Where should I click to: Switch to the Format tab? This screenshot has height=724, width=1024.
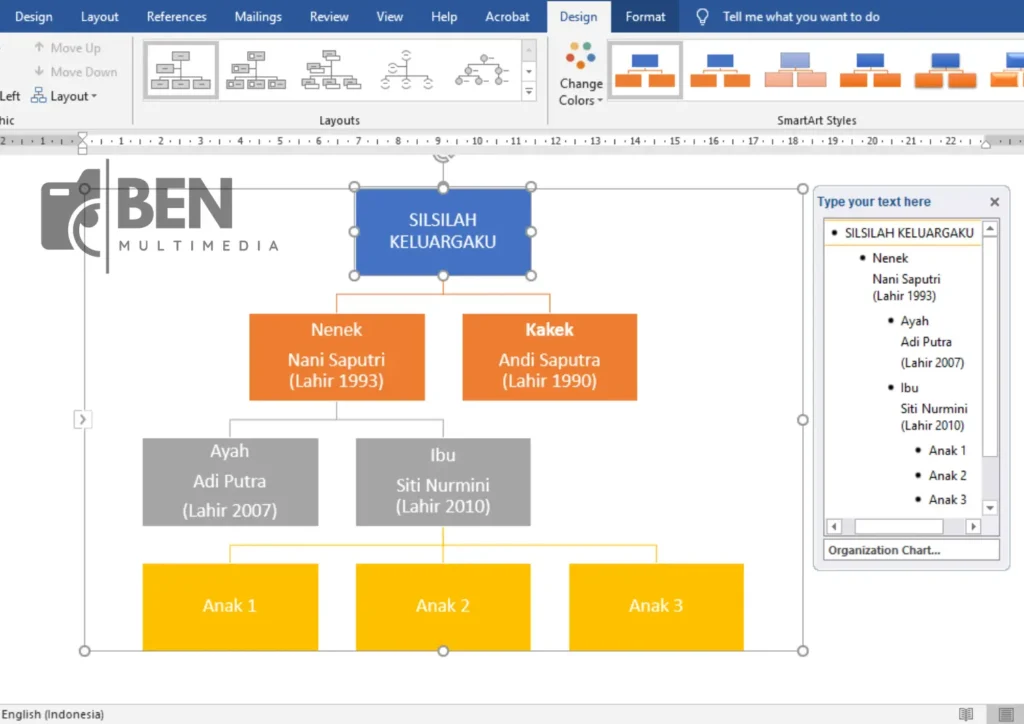645,17
